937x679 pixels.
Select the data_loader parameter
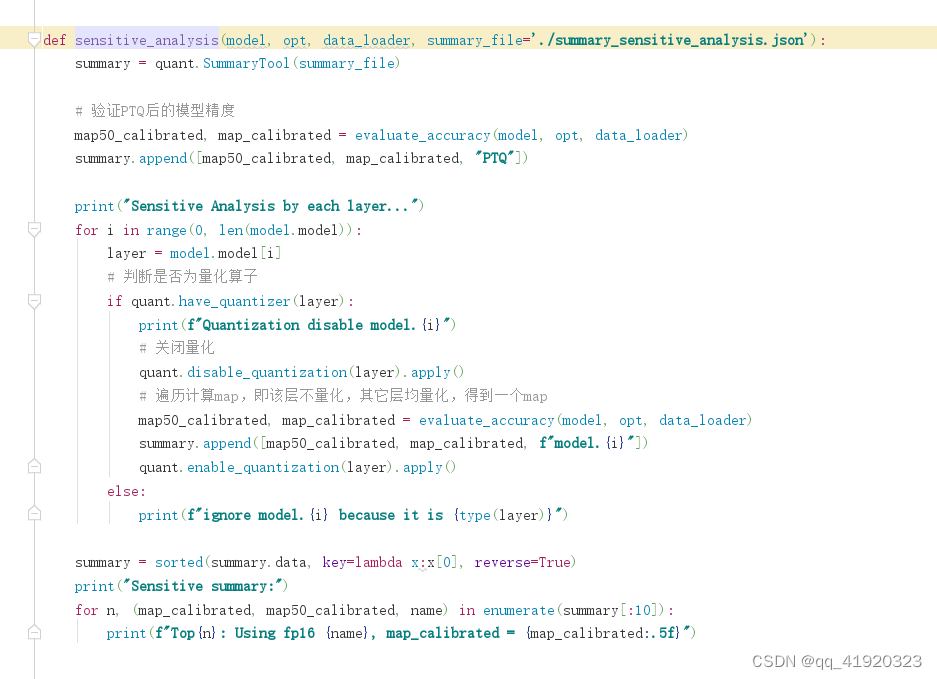365,39
